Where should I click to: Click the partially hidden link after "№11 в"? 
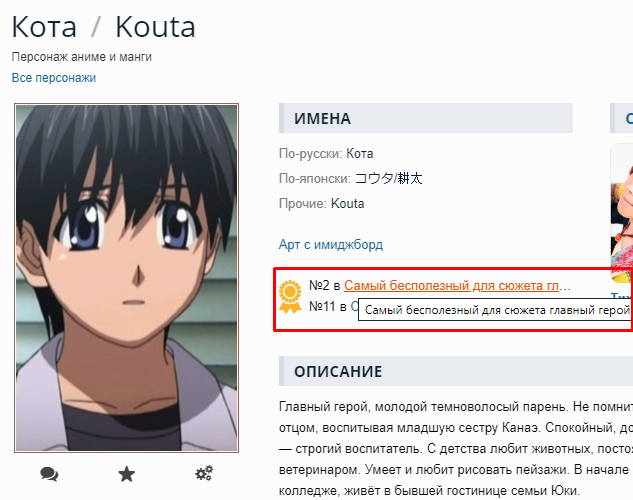coord(354,306)
